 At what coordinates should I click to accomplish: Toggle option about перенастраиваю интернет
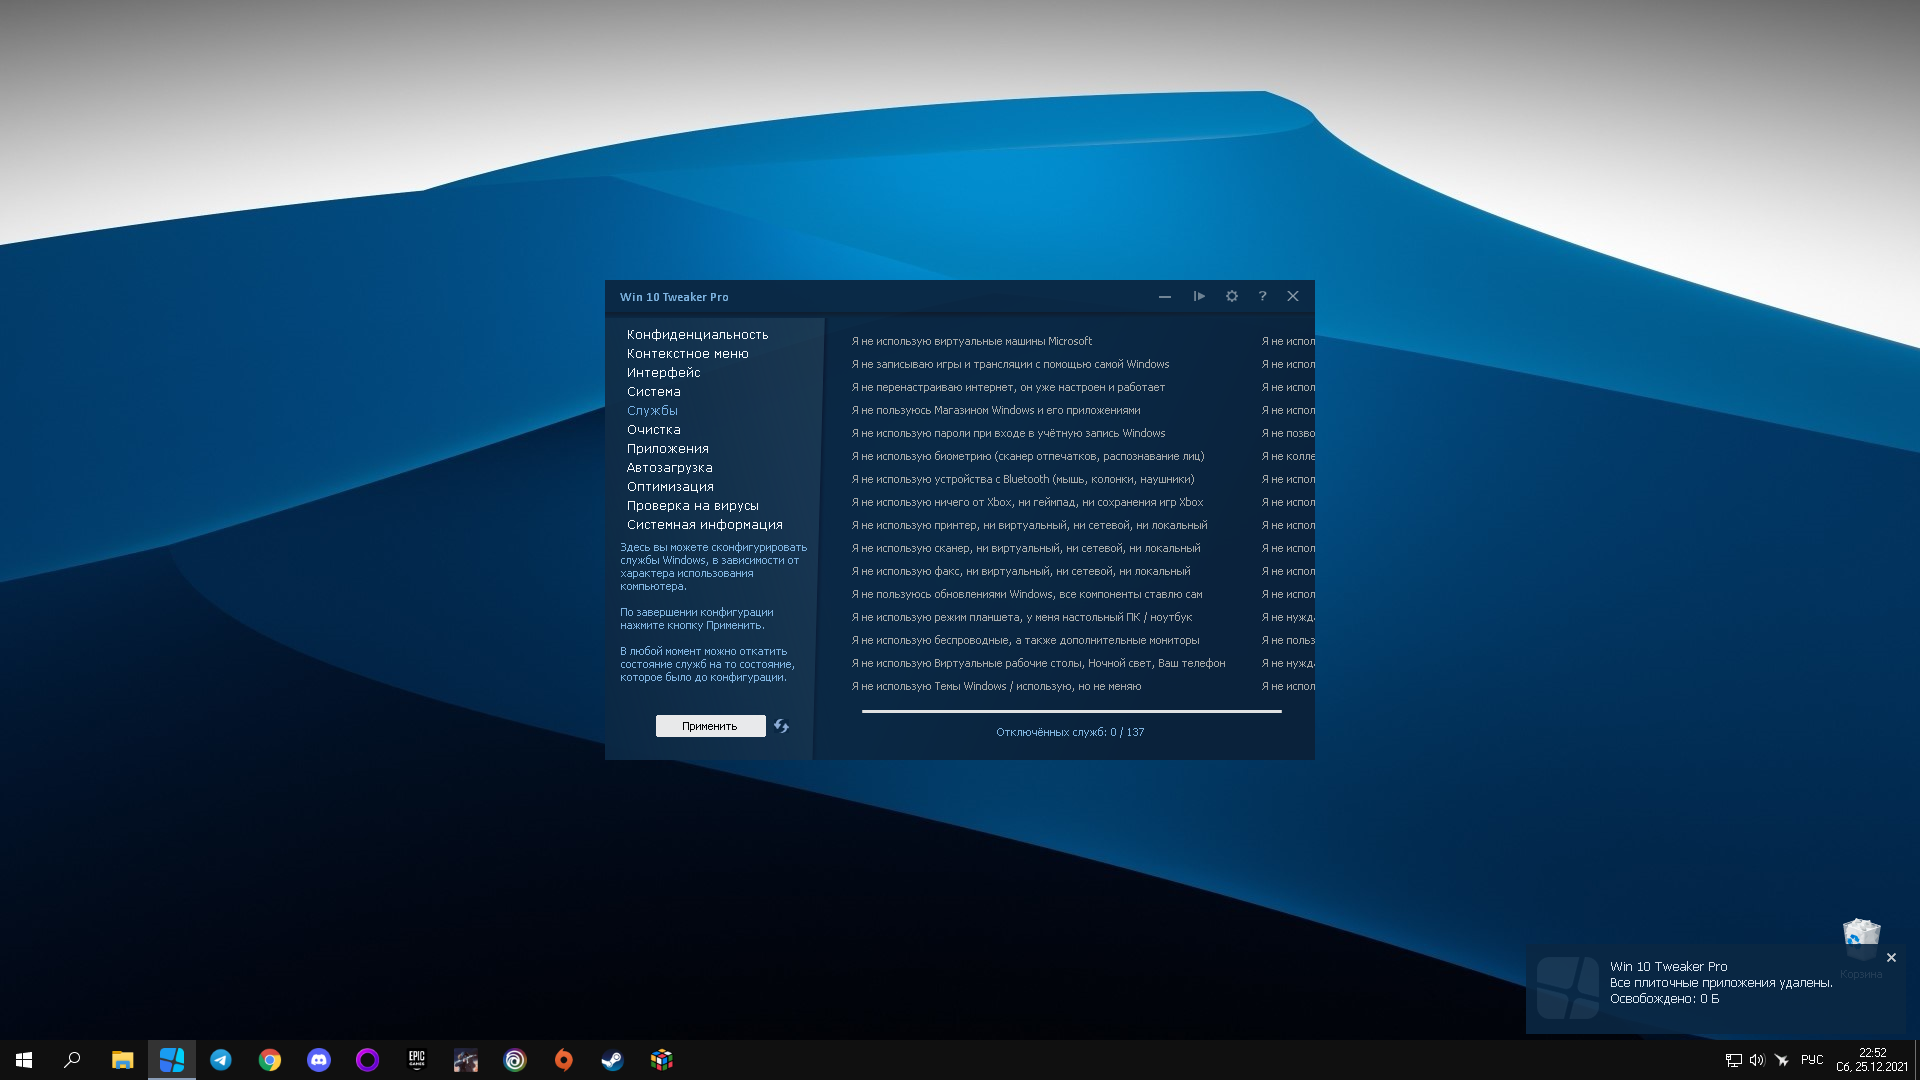1008,387
